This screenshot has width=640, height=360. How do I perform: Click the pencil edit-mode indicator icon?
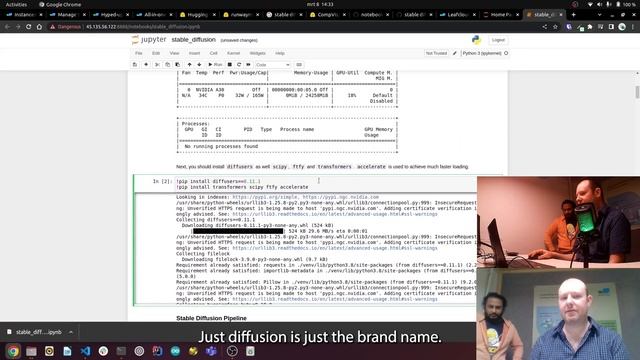click(455, 53)
